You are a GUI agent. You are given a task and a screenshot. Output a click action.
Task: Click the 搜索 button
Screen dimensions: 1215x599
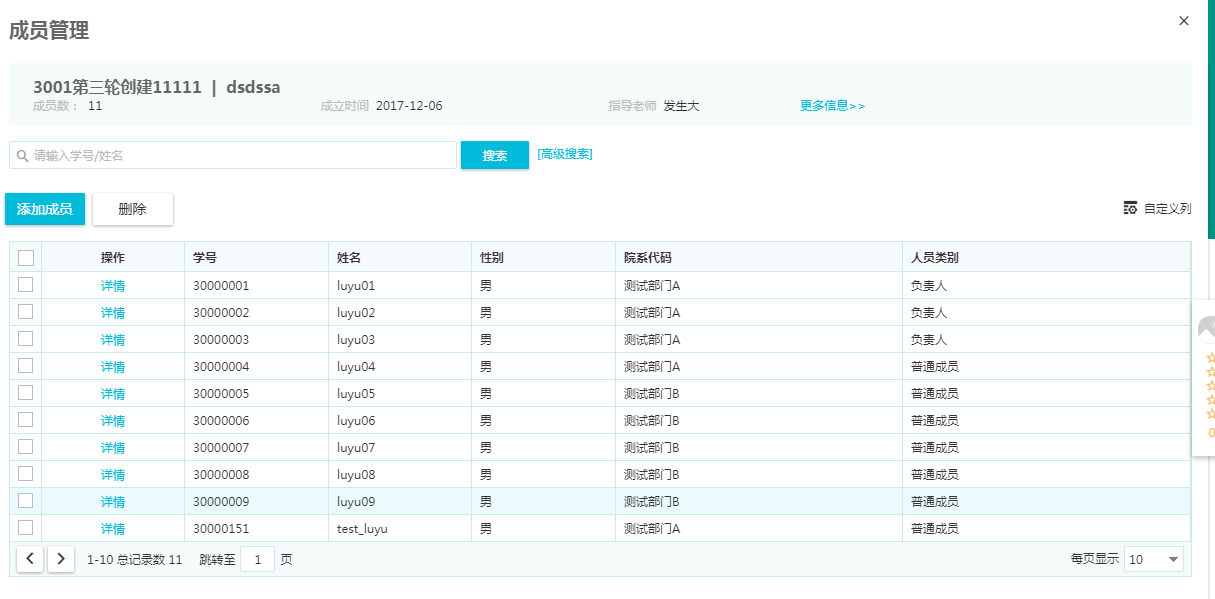tap(494, 155)
